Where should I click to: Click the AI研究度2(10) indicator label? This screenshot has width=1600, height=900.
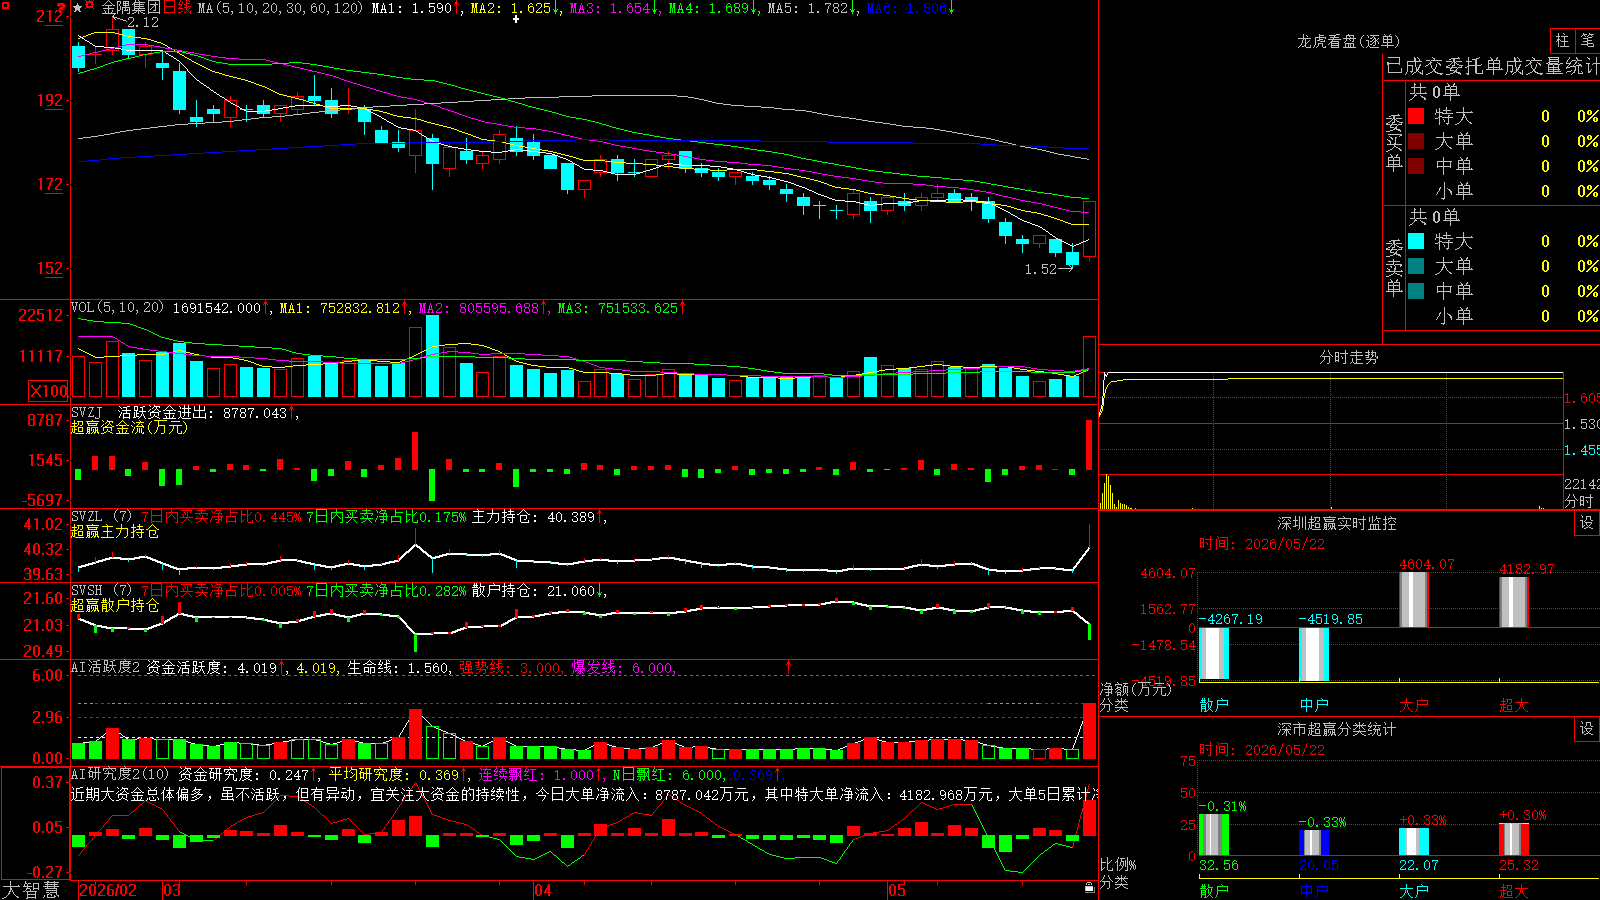point(120,774)
